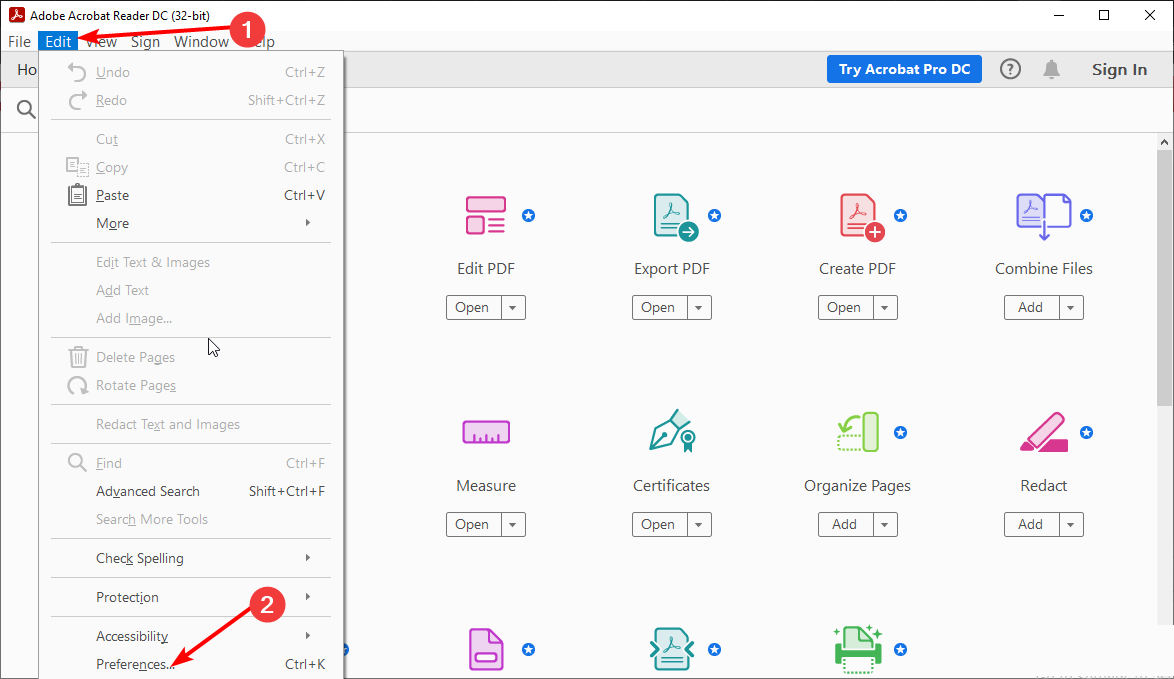1174x679 pixels.
Task: Click Open button under Create PDF
Action: coord(845,308)
